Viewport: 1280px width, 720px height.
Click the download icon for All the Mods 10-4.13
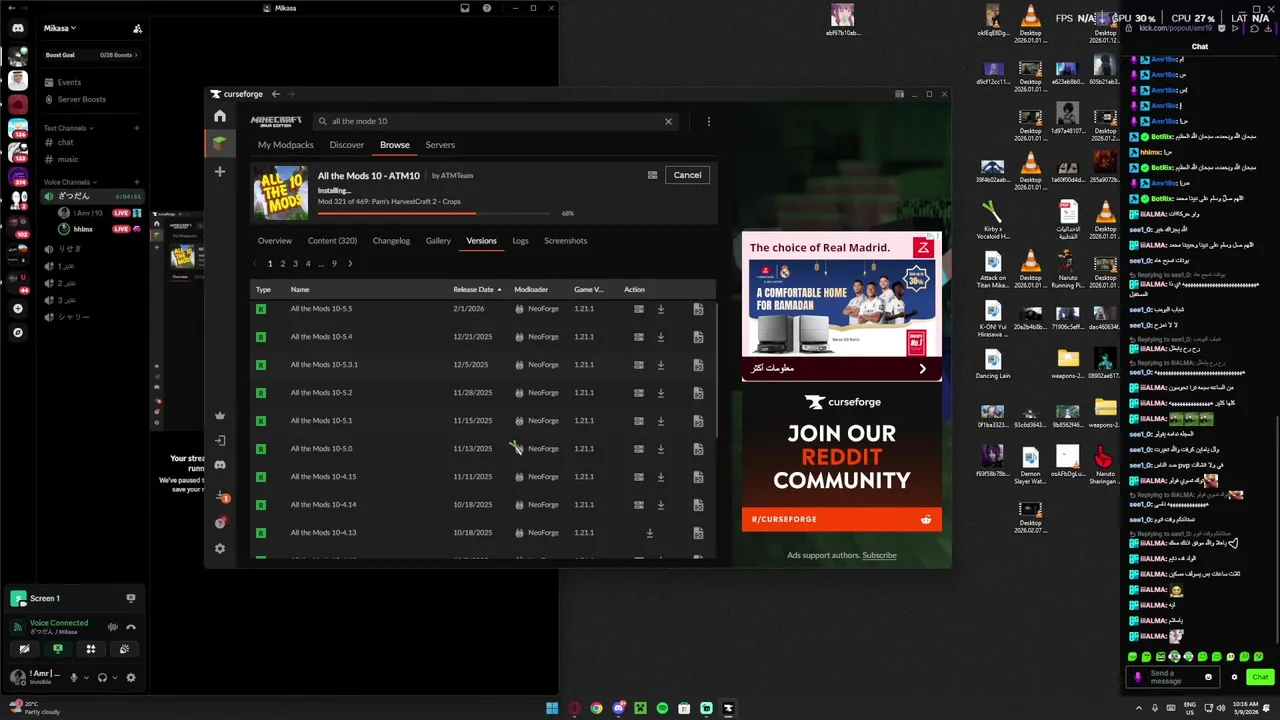pos(650,533)
